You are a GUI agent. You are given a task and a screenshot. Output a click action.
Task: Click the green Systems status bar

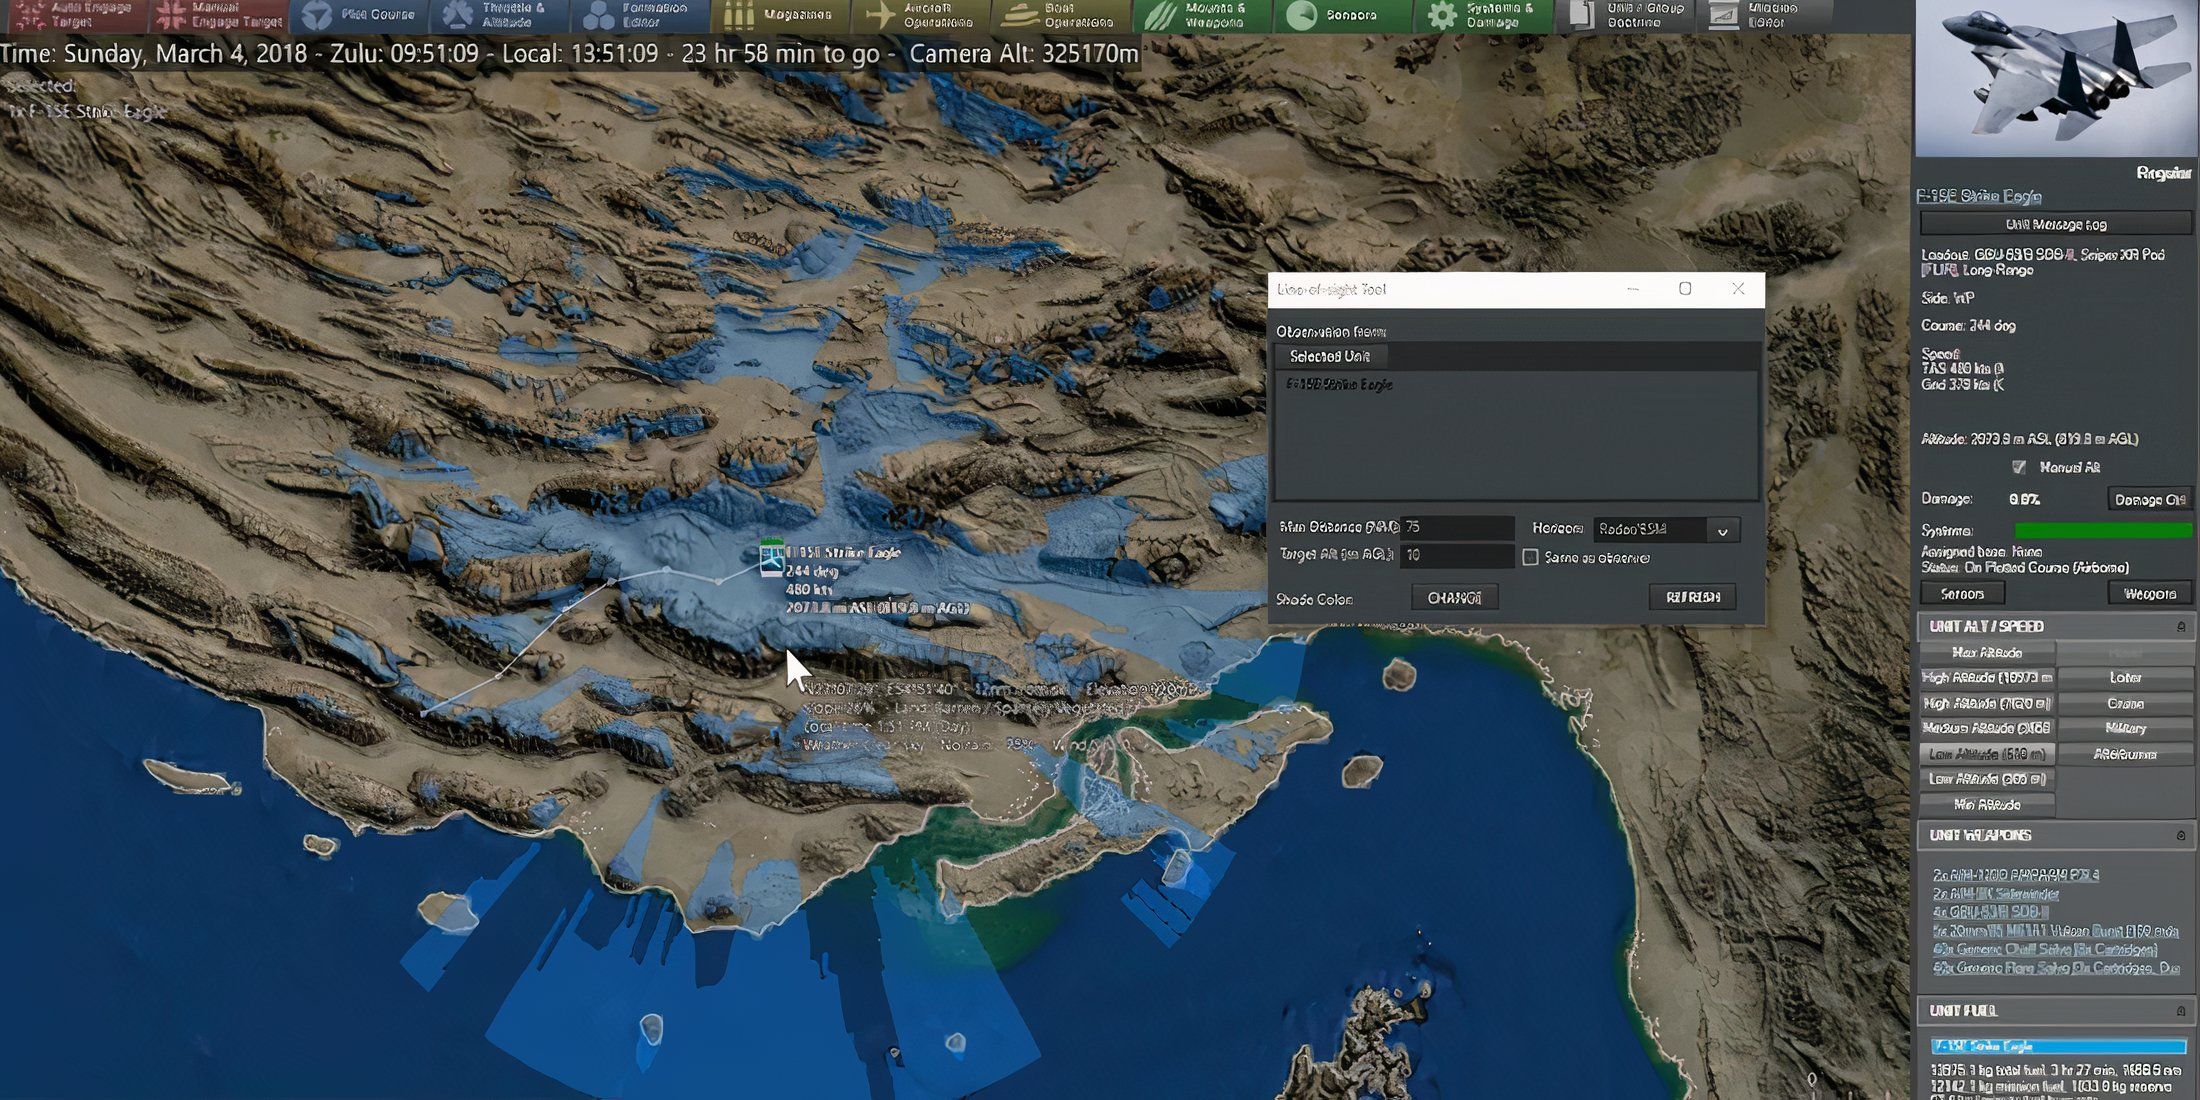(2102, 530)
